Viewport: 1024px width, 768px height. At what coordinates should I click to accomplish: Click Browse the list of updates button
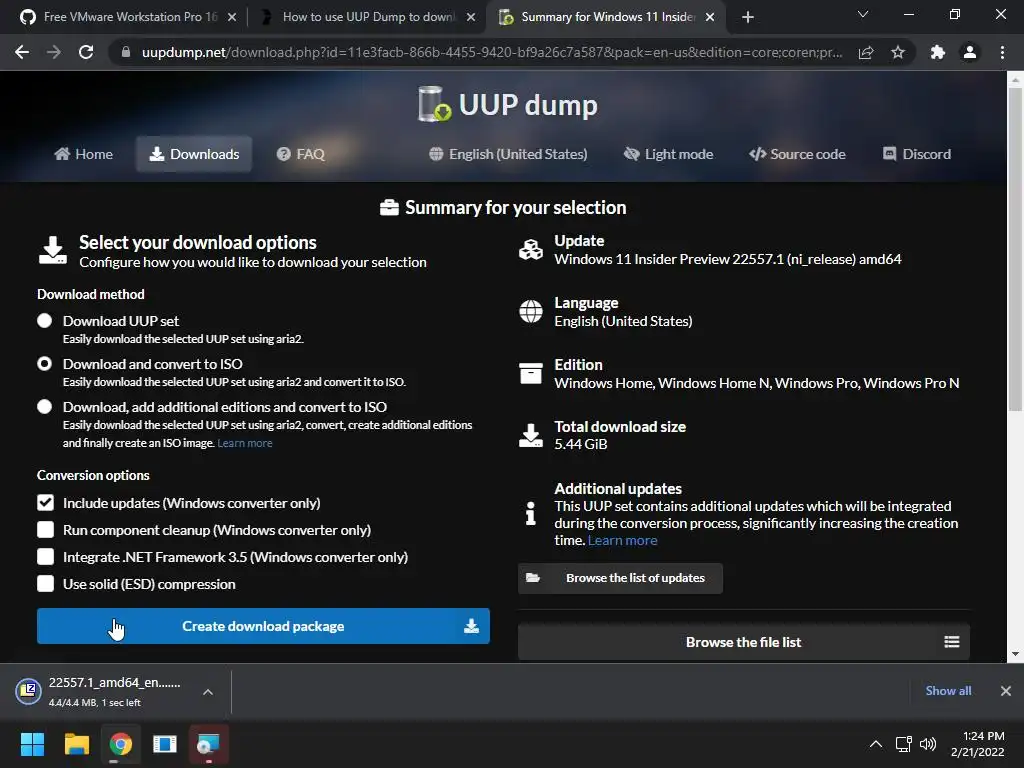tap(620, 578)
